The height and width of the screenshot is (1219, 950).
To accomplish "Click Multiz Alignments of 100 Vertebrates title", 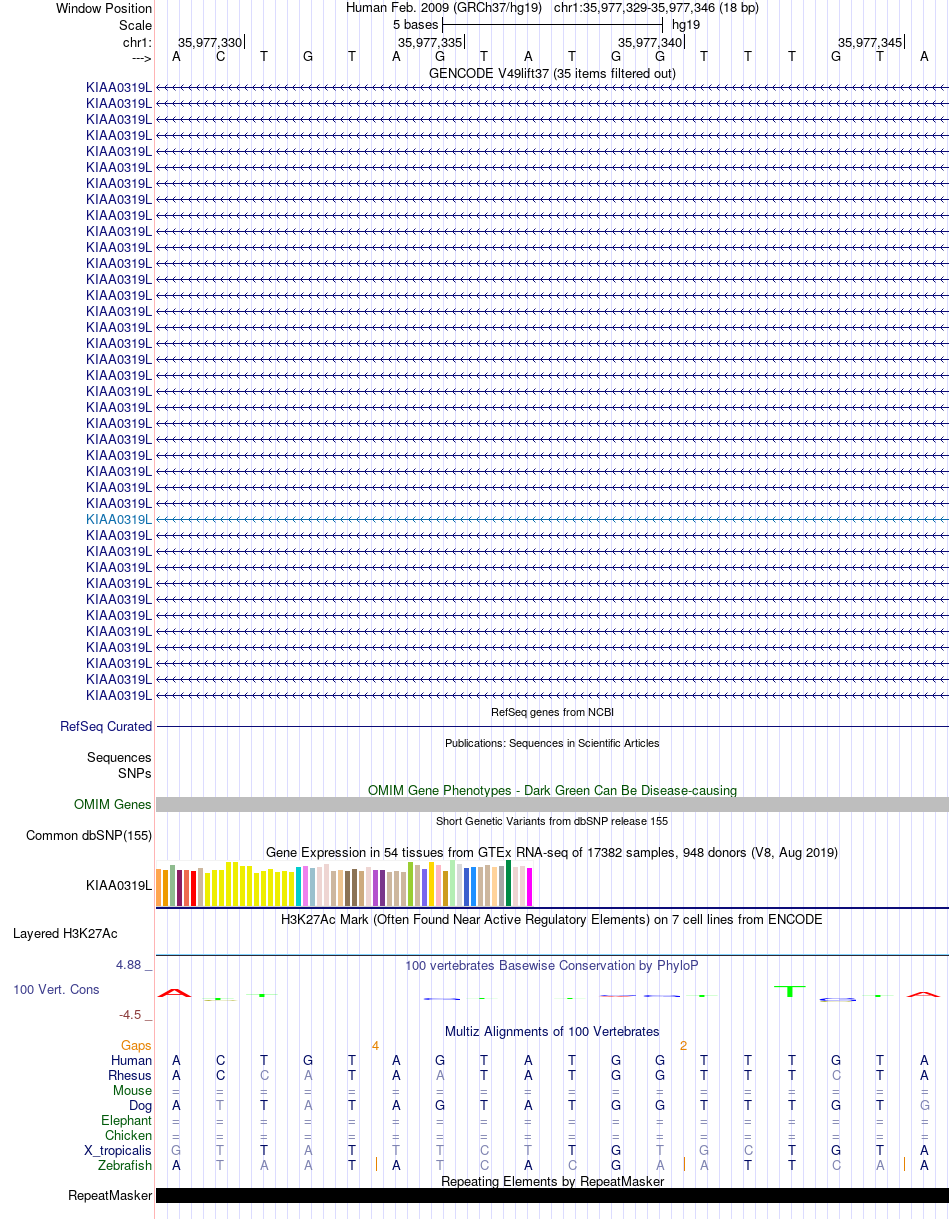I will click(x=552, y=1031).
